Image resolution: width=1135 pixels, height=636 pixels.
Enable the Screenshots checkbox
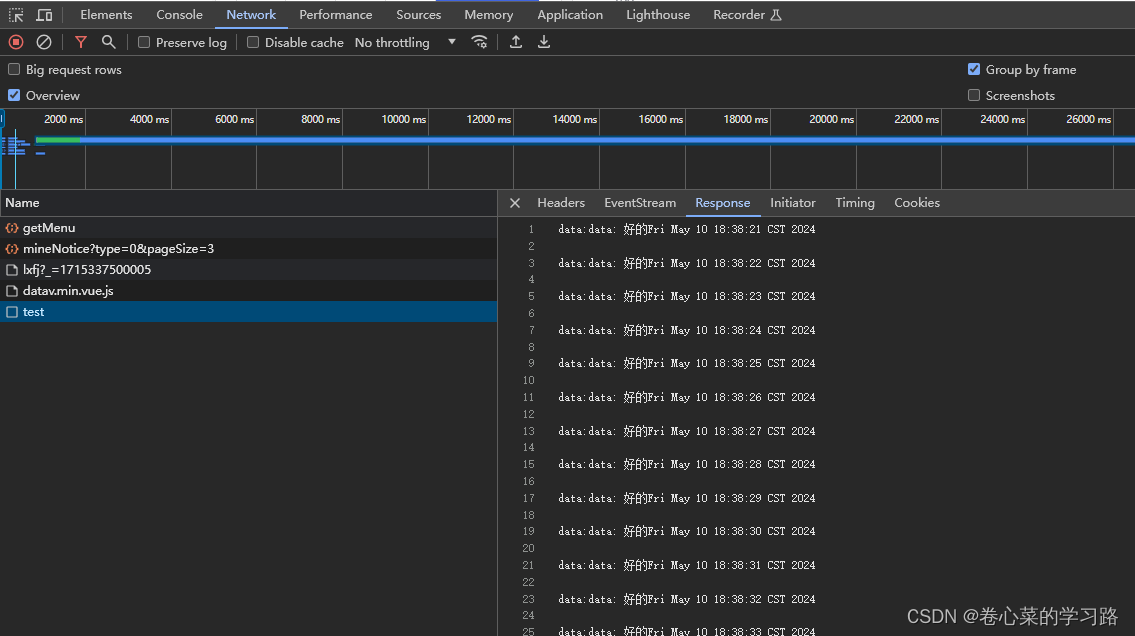(974, 95)
